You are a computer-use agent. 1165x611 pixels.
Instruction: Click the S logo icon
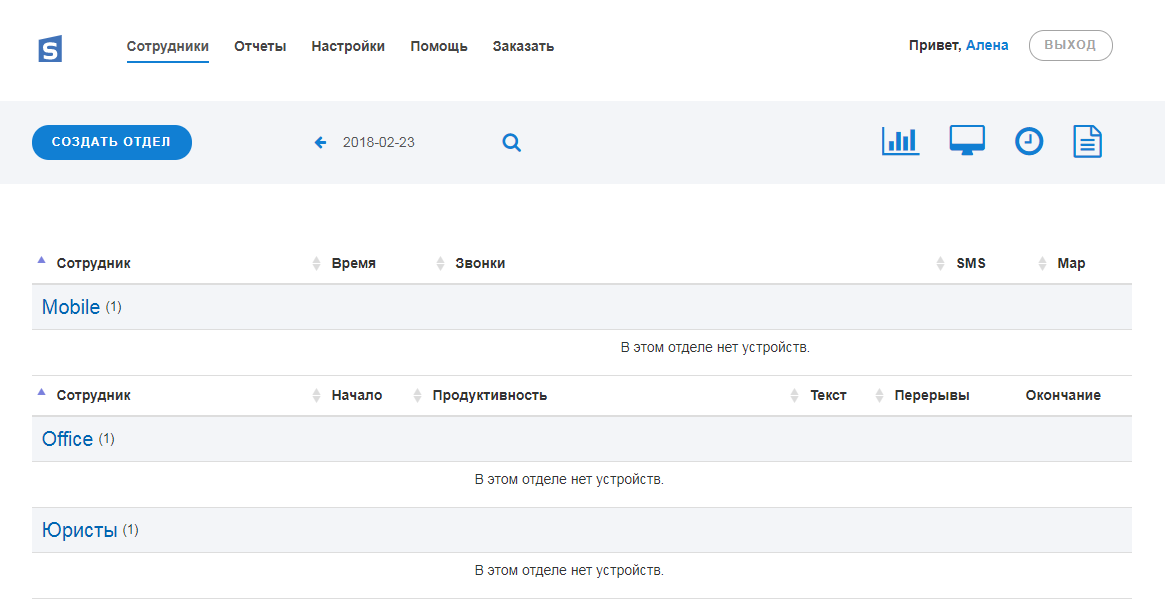point(50,49)
